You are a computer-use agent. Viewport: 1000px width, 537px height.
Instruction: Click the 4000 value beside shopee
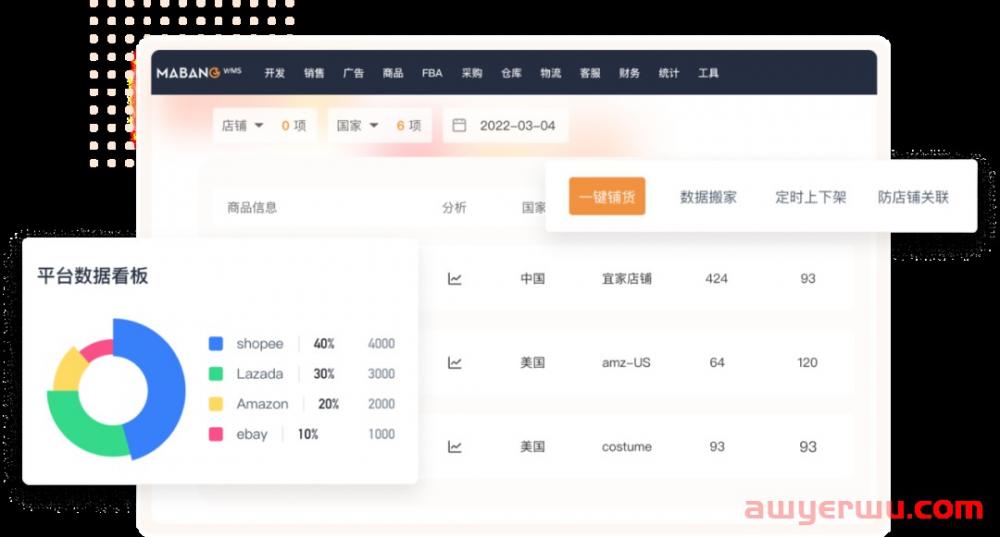(x=381, y=344)
